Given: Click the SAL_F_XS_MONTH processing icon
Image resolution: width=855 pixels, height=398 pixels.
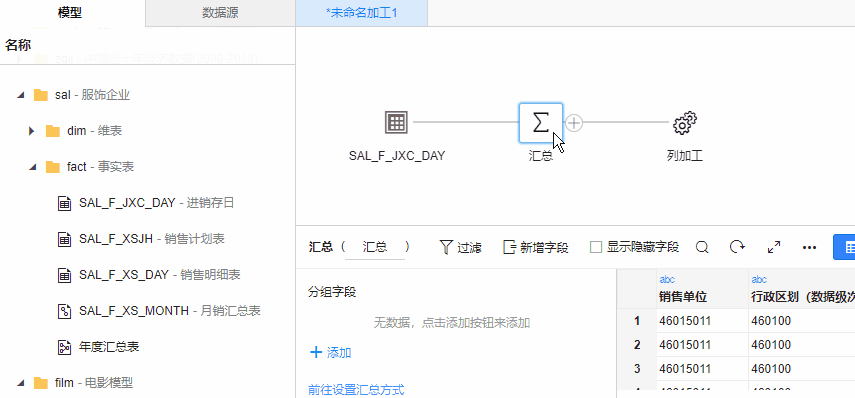Looking at the screenshot, I should [65, 311].
